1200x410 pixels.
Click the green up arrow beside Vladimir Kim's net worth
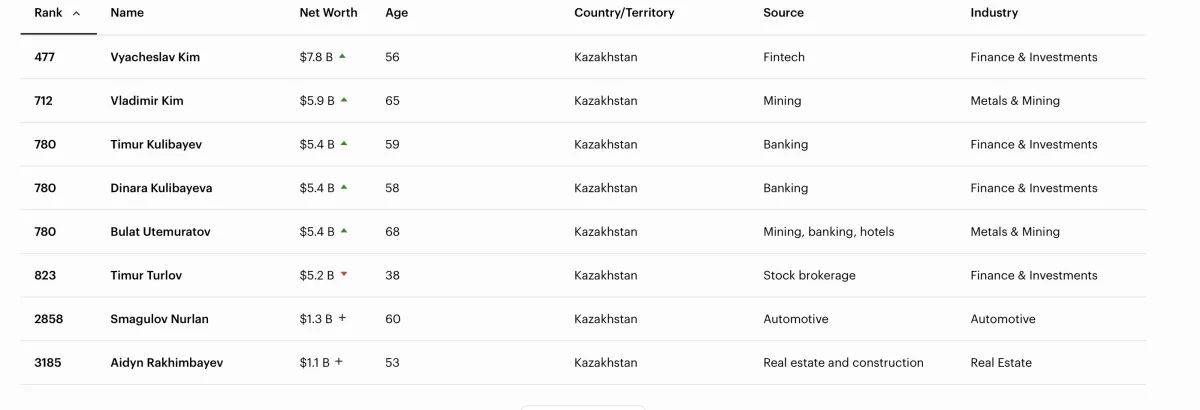click(344, 100)
